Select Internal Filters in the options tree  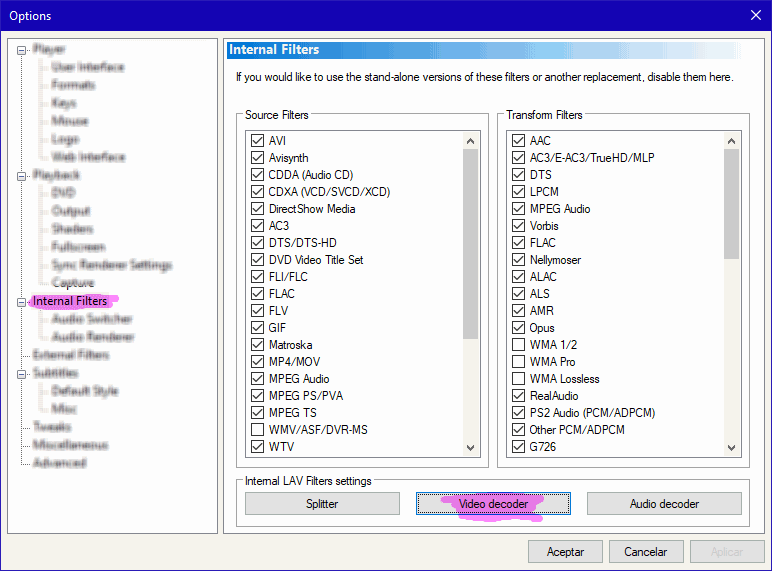pyautogui.click(x=70, y=301)
